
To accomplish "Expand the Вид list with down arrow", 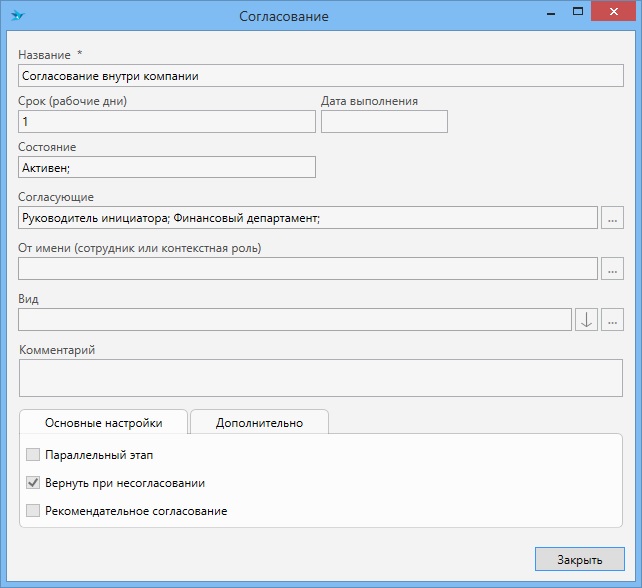I will coord(586,319).
